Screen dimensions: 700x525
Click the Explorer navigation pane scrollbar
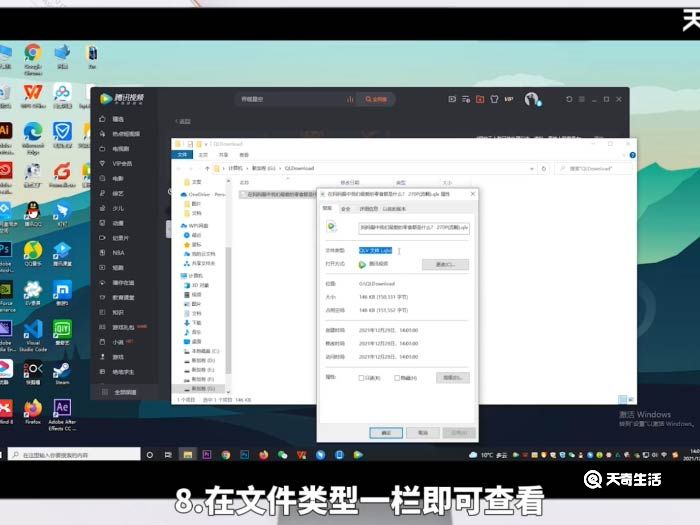[229, 310]
